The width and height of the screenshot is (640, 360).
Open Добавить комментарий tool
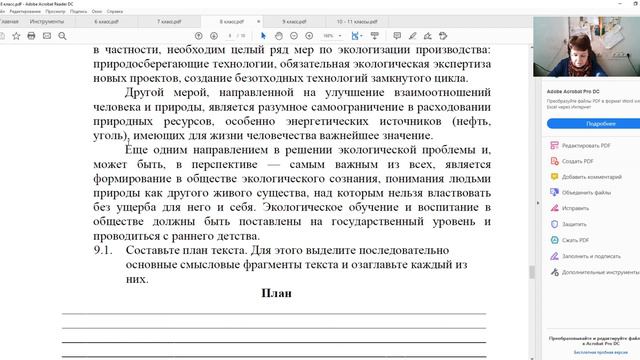587,177
